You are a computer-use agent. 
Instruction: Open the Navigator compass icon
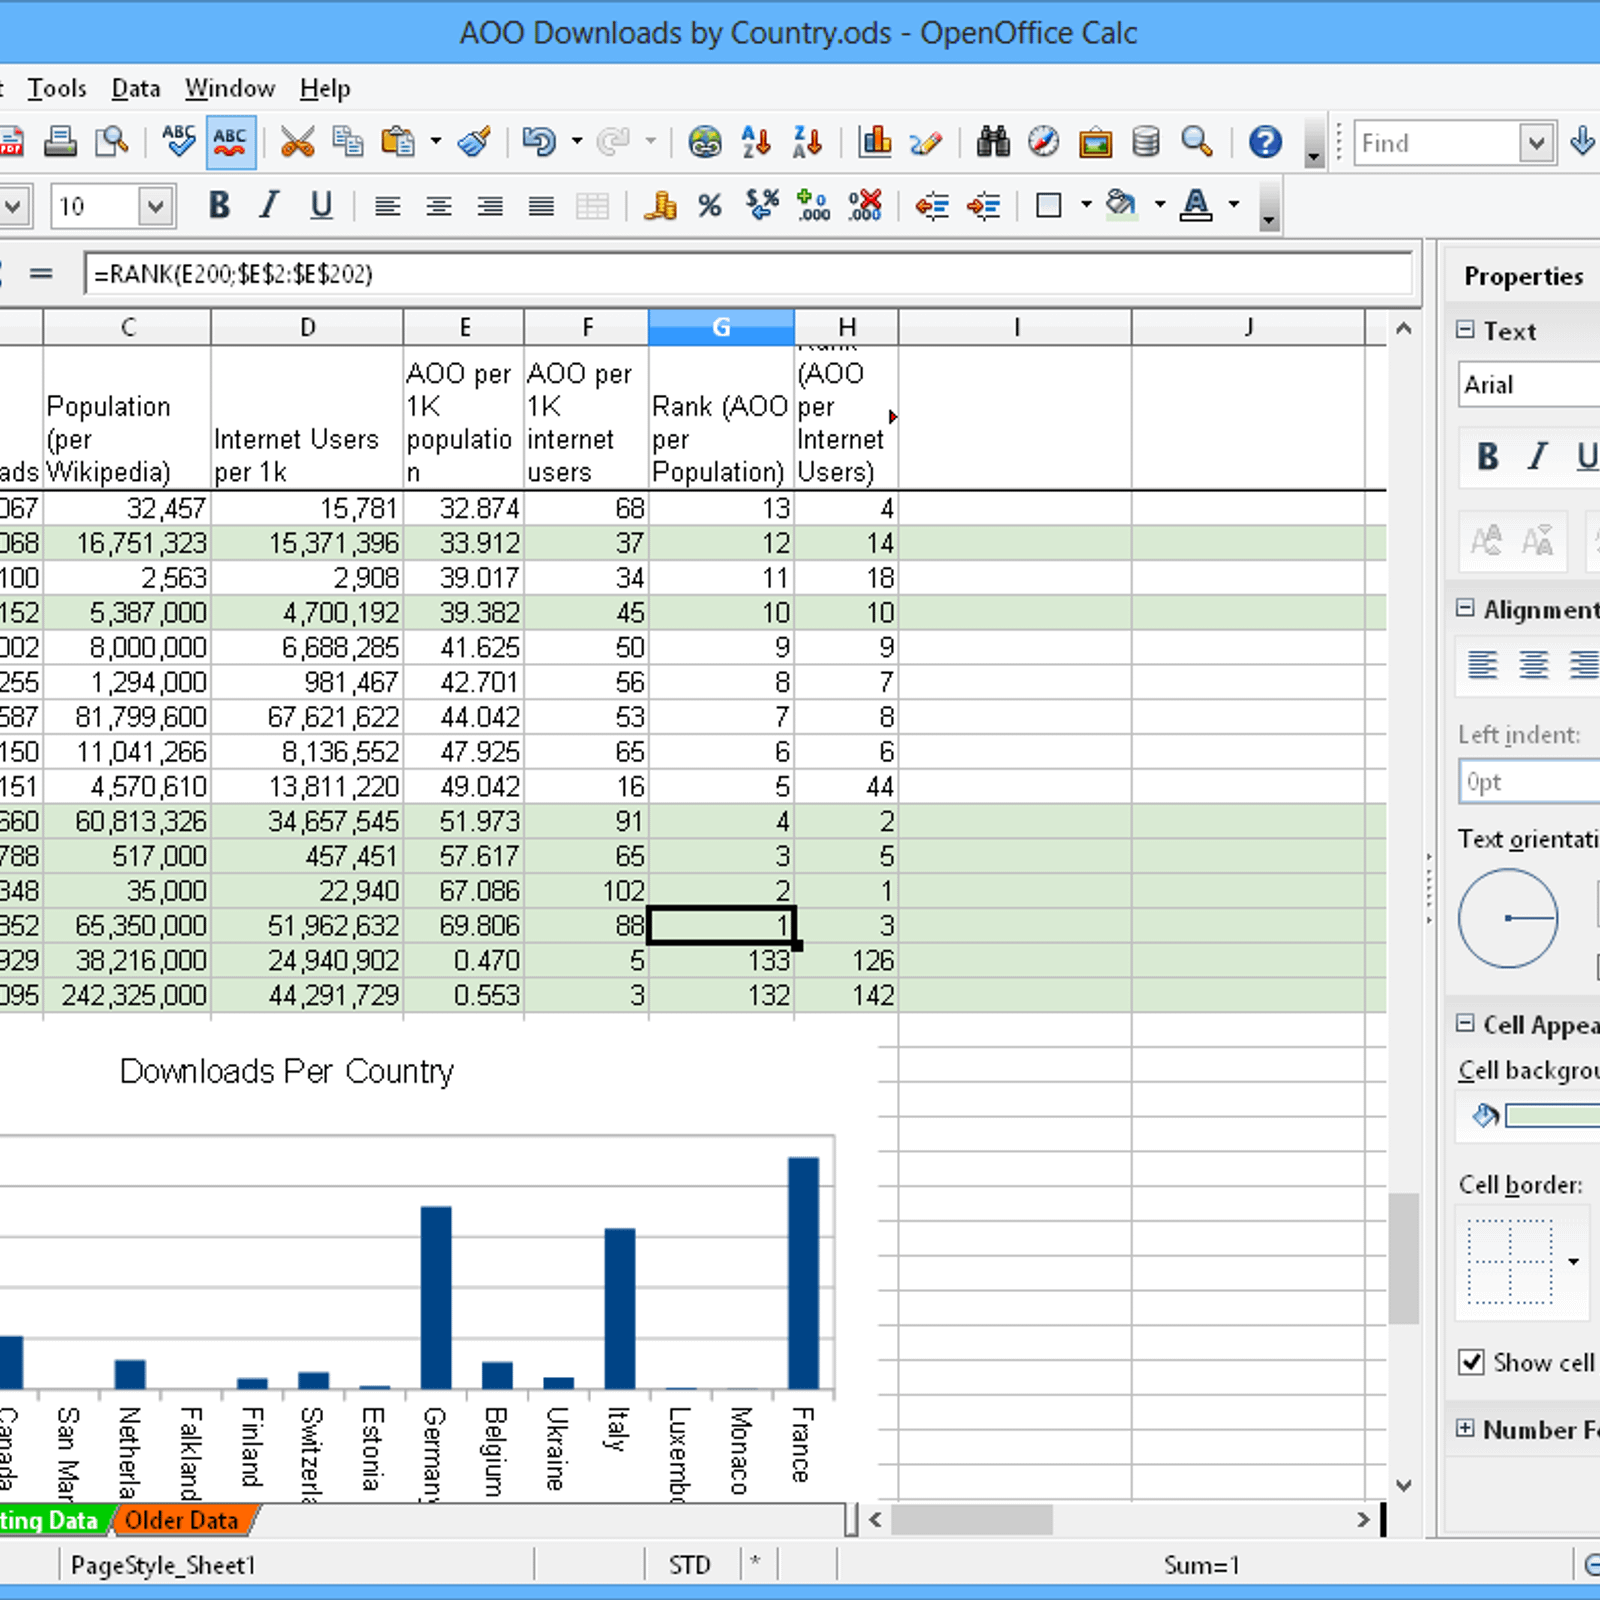click(1044, 142)
